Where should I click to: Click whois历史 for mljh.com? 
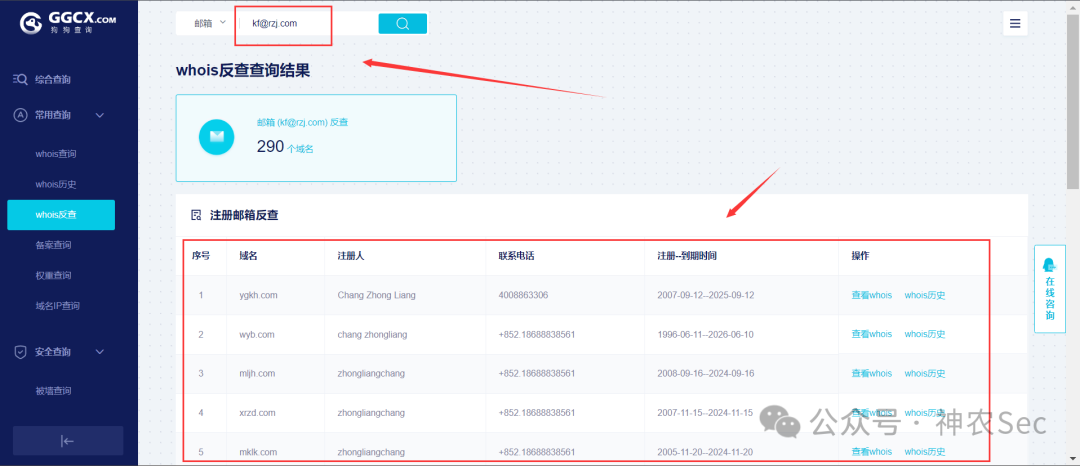click(924, 374)
